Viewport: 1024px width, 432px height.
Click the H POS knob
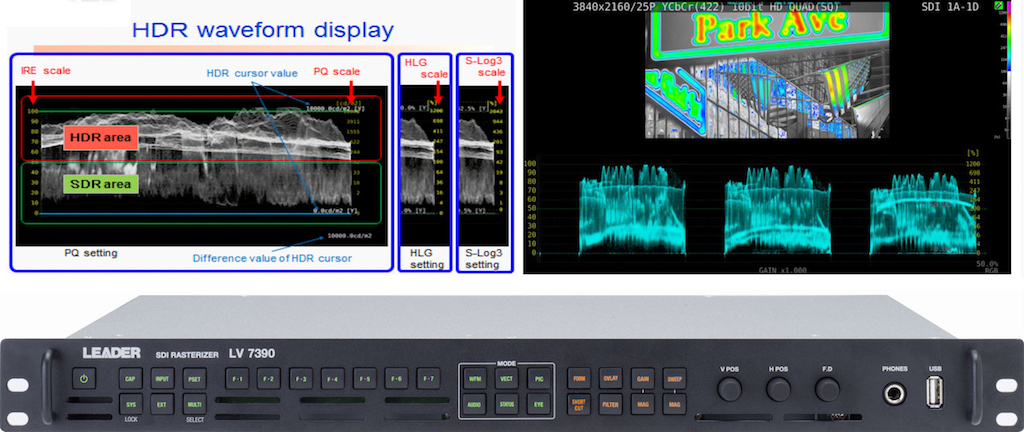pyautogui.click(x=778, y=390)
